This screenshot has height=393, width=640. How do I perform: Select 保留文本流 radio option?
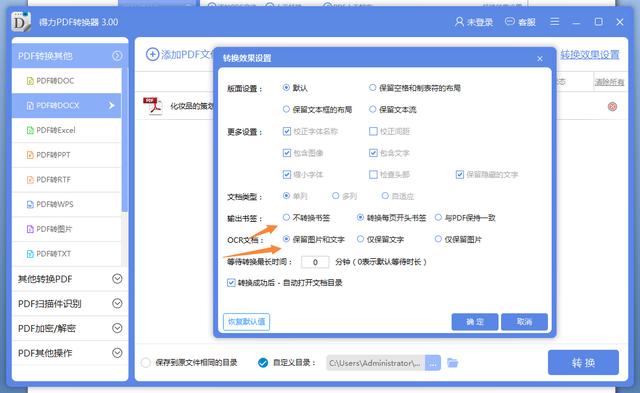[372, 109]
